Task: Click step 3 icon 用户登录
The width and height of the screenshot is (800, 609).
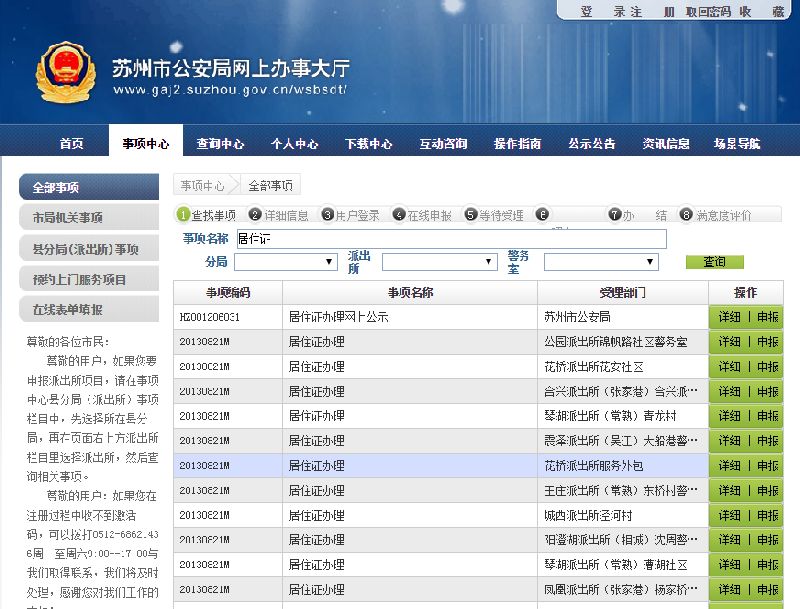Action: [327, 214]
